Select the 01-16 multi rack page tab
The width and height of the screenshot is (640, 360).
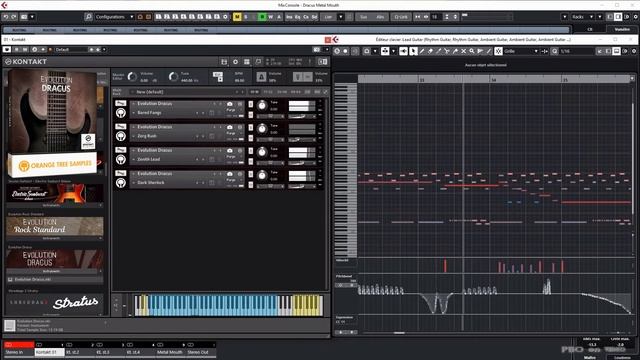254,92
